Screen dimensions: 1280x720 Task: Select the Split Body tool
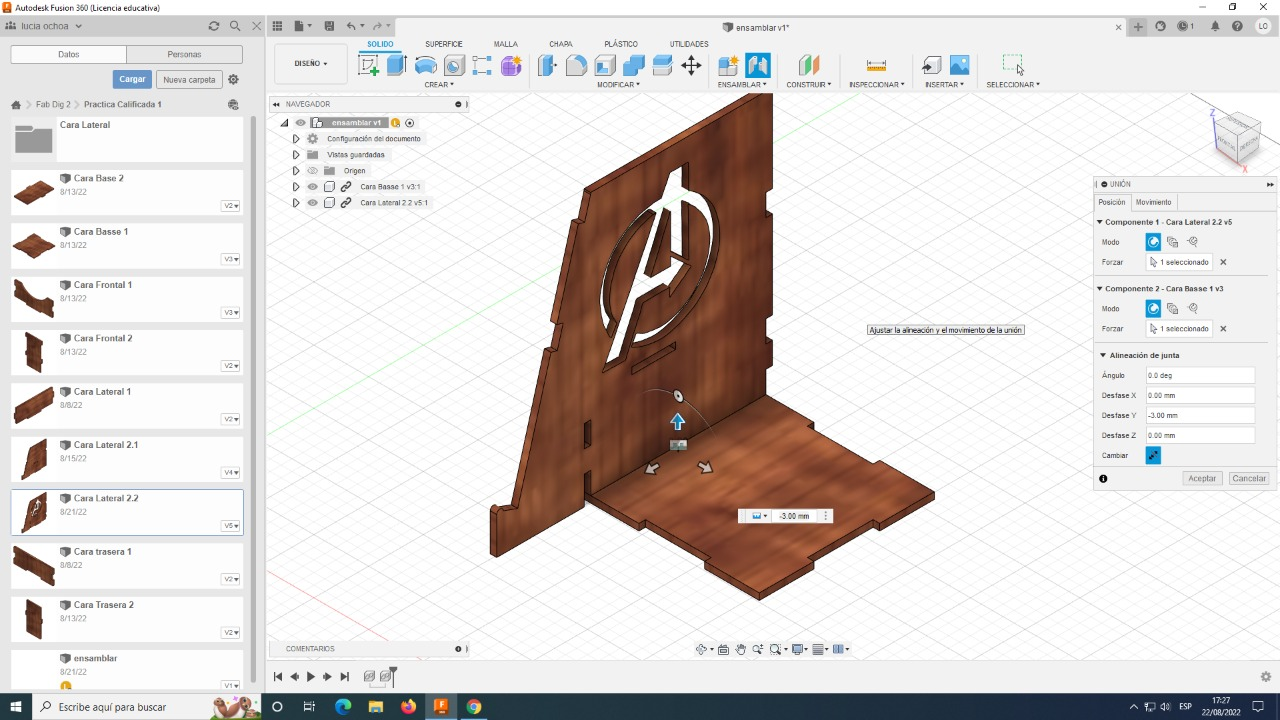[662, 66]
